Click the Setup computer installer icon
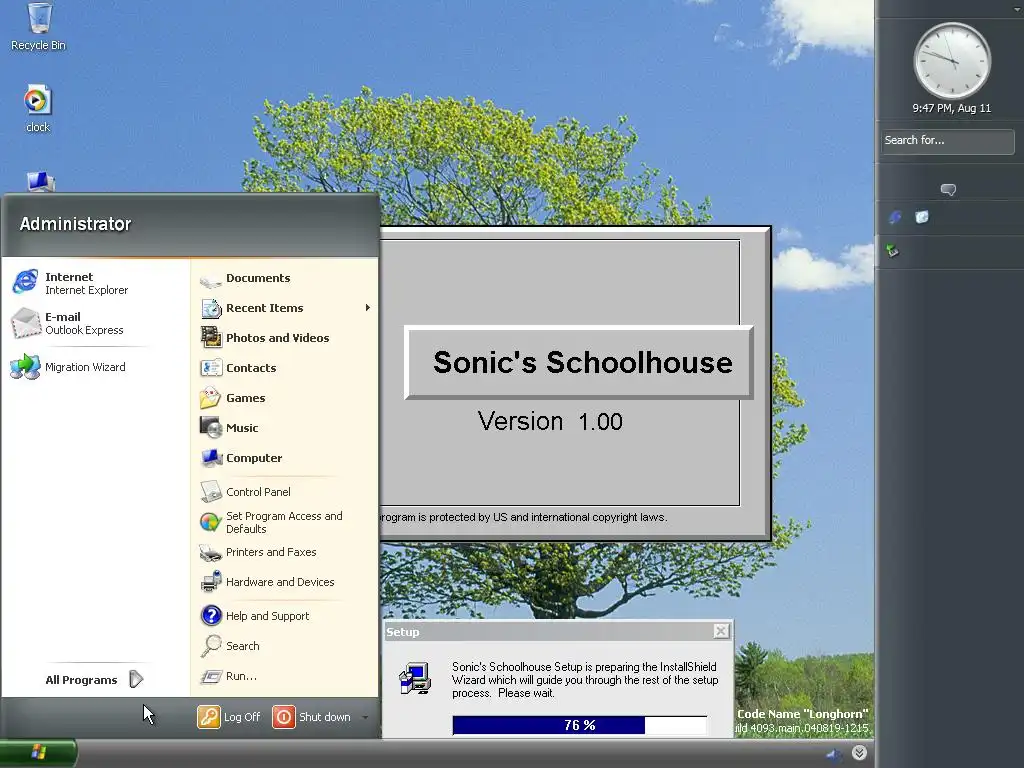 (415, 678)
